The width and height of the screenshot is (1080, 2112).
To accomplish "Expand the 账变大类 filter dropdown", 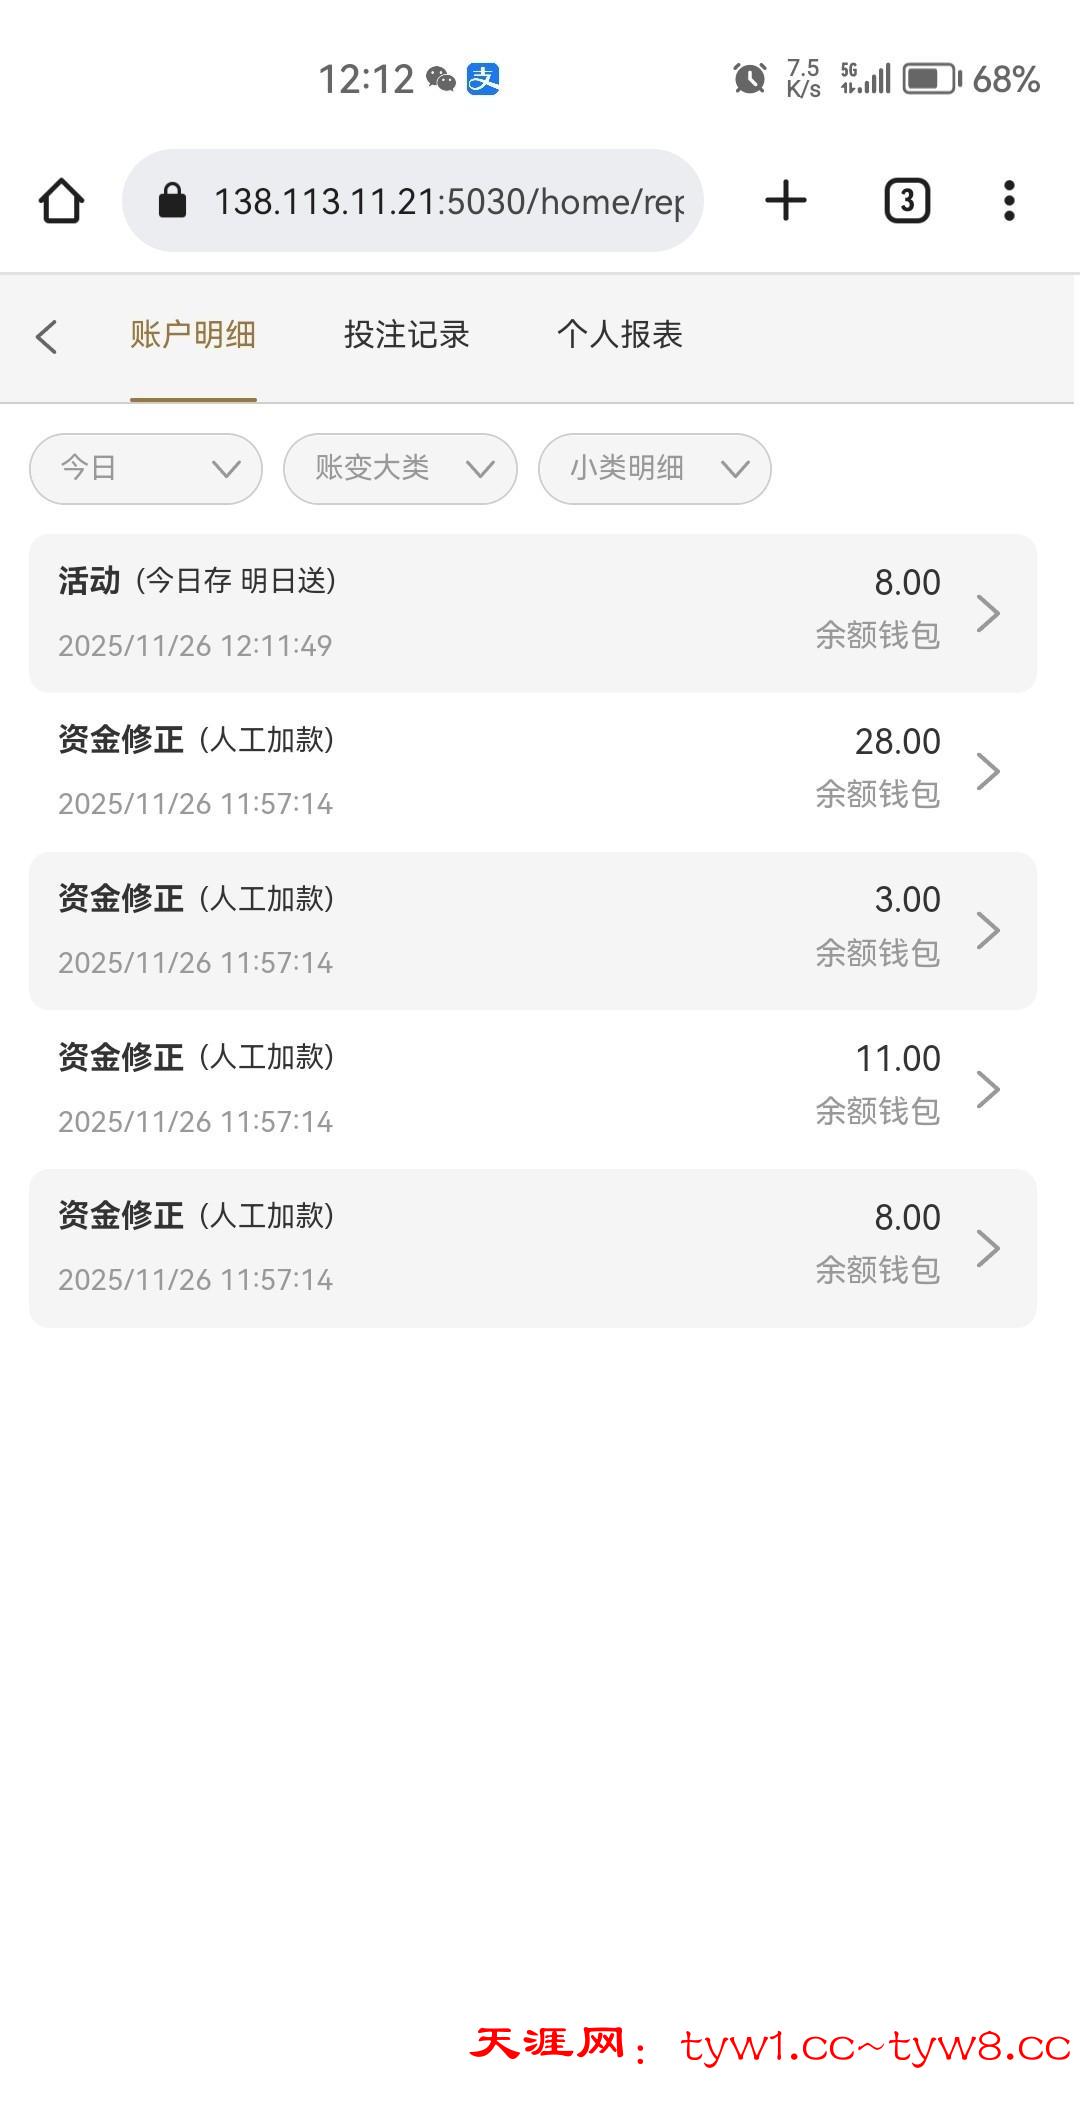I will [x=400, y=468].
